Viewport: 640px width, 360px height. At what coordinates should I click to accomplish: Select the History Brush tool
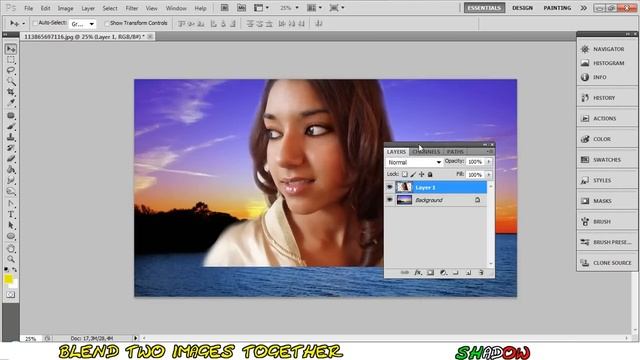tap(11, 148)
